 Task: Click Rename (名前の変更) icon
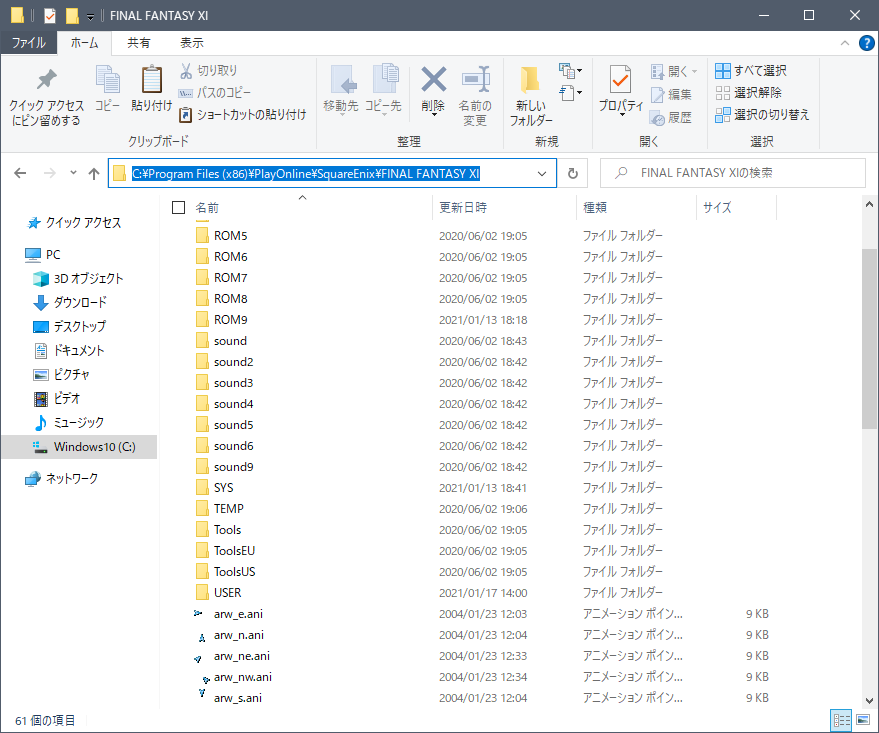click(475, 96)
